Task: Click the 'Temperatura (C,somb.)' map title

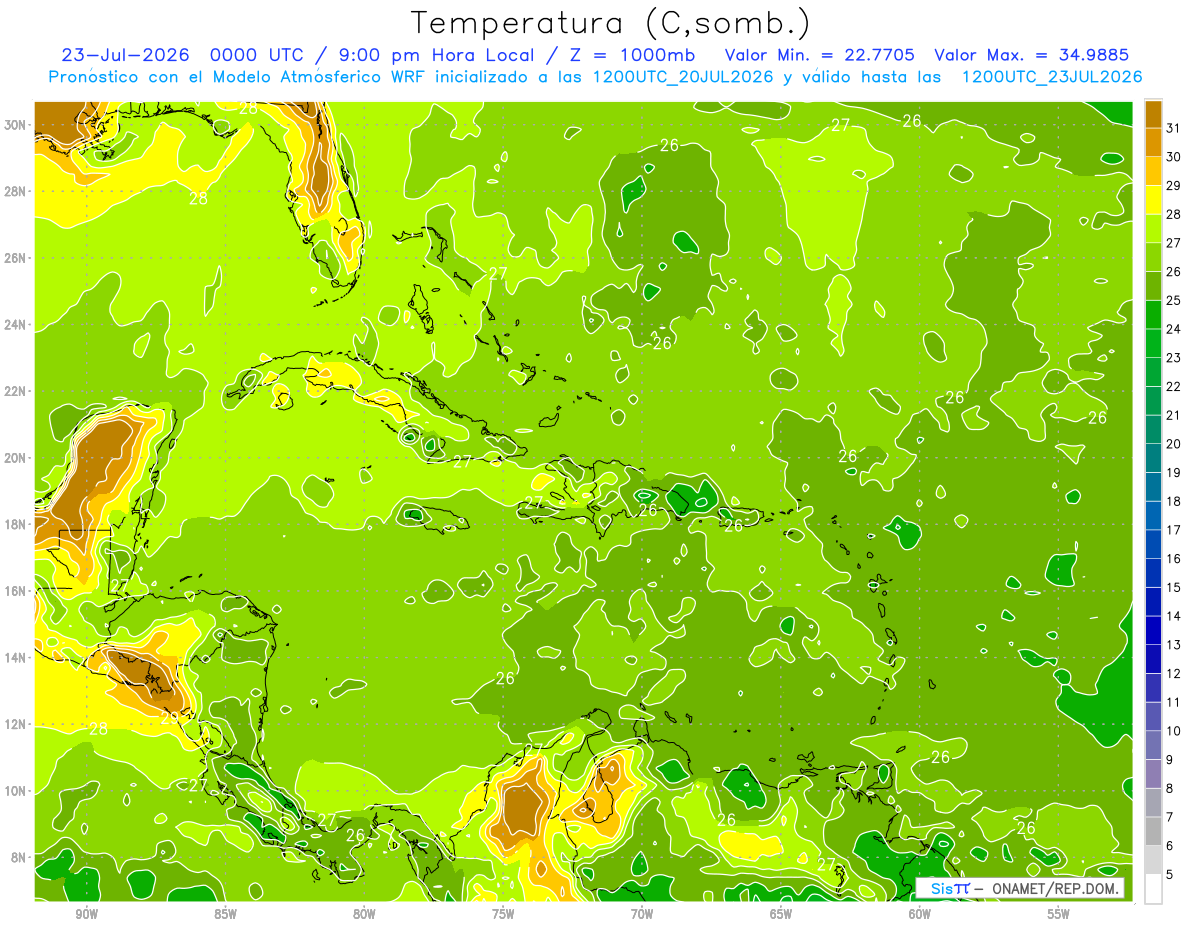Action: 610,23
